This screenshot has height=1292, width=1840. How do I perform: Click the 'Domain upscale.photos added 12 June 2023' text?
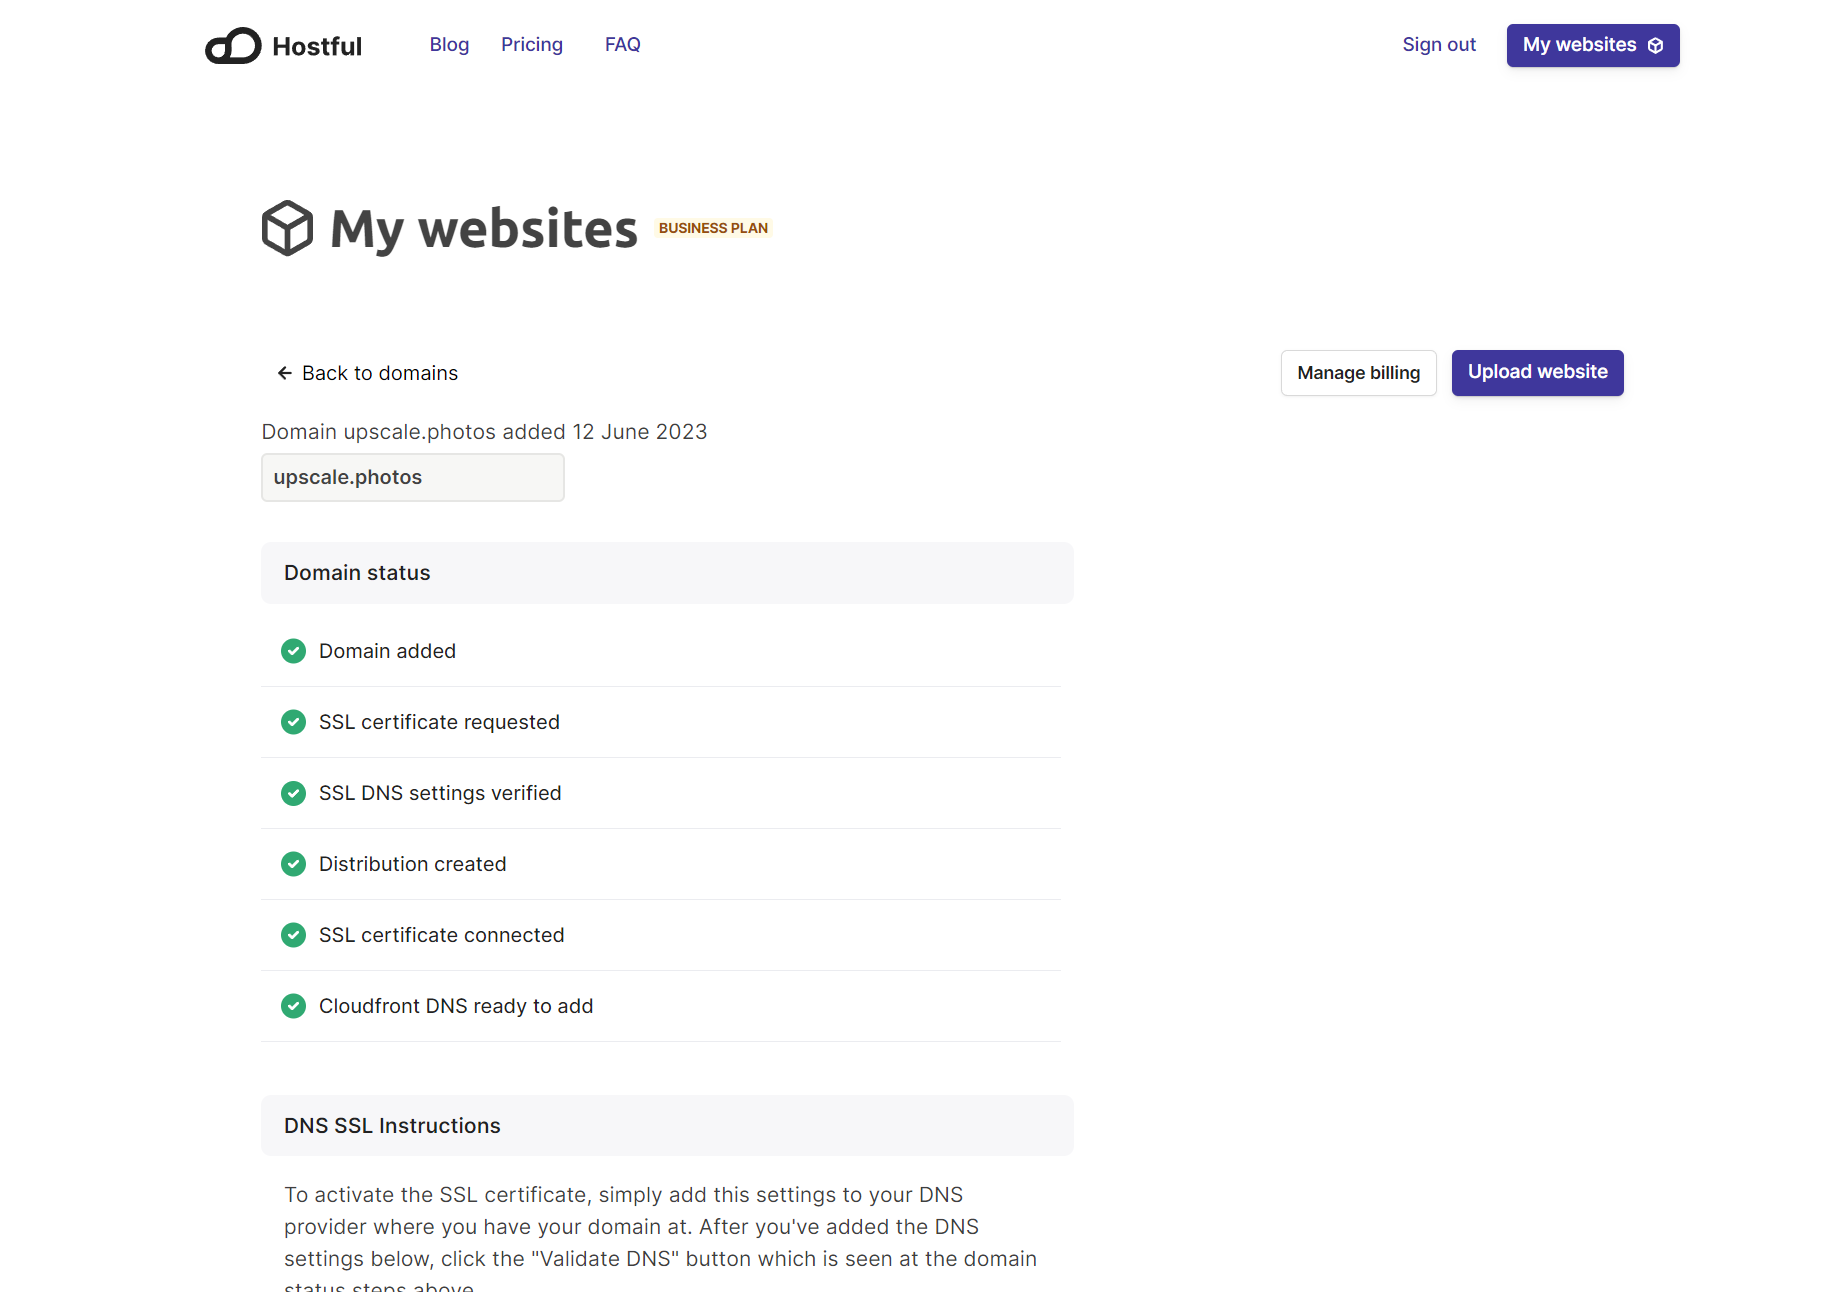pyautogui.click(x=484, y=432)
